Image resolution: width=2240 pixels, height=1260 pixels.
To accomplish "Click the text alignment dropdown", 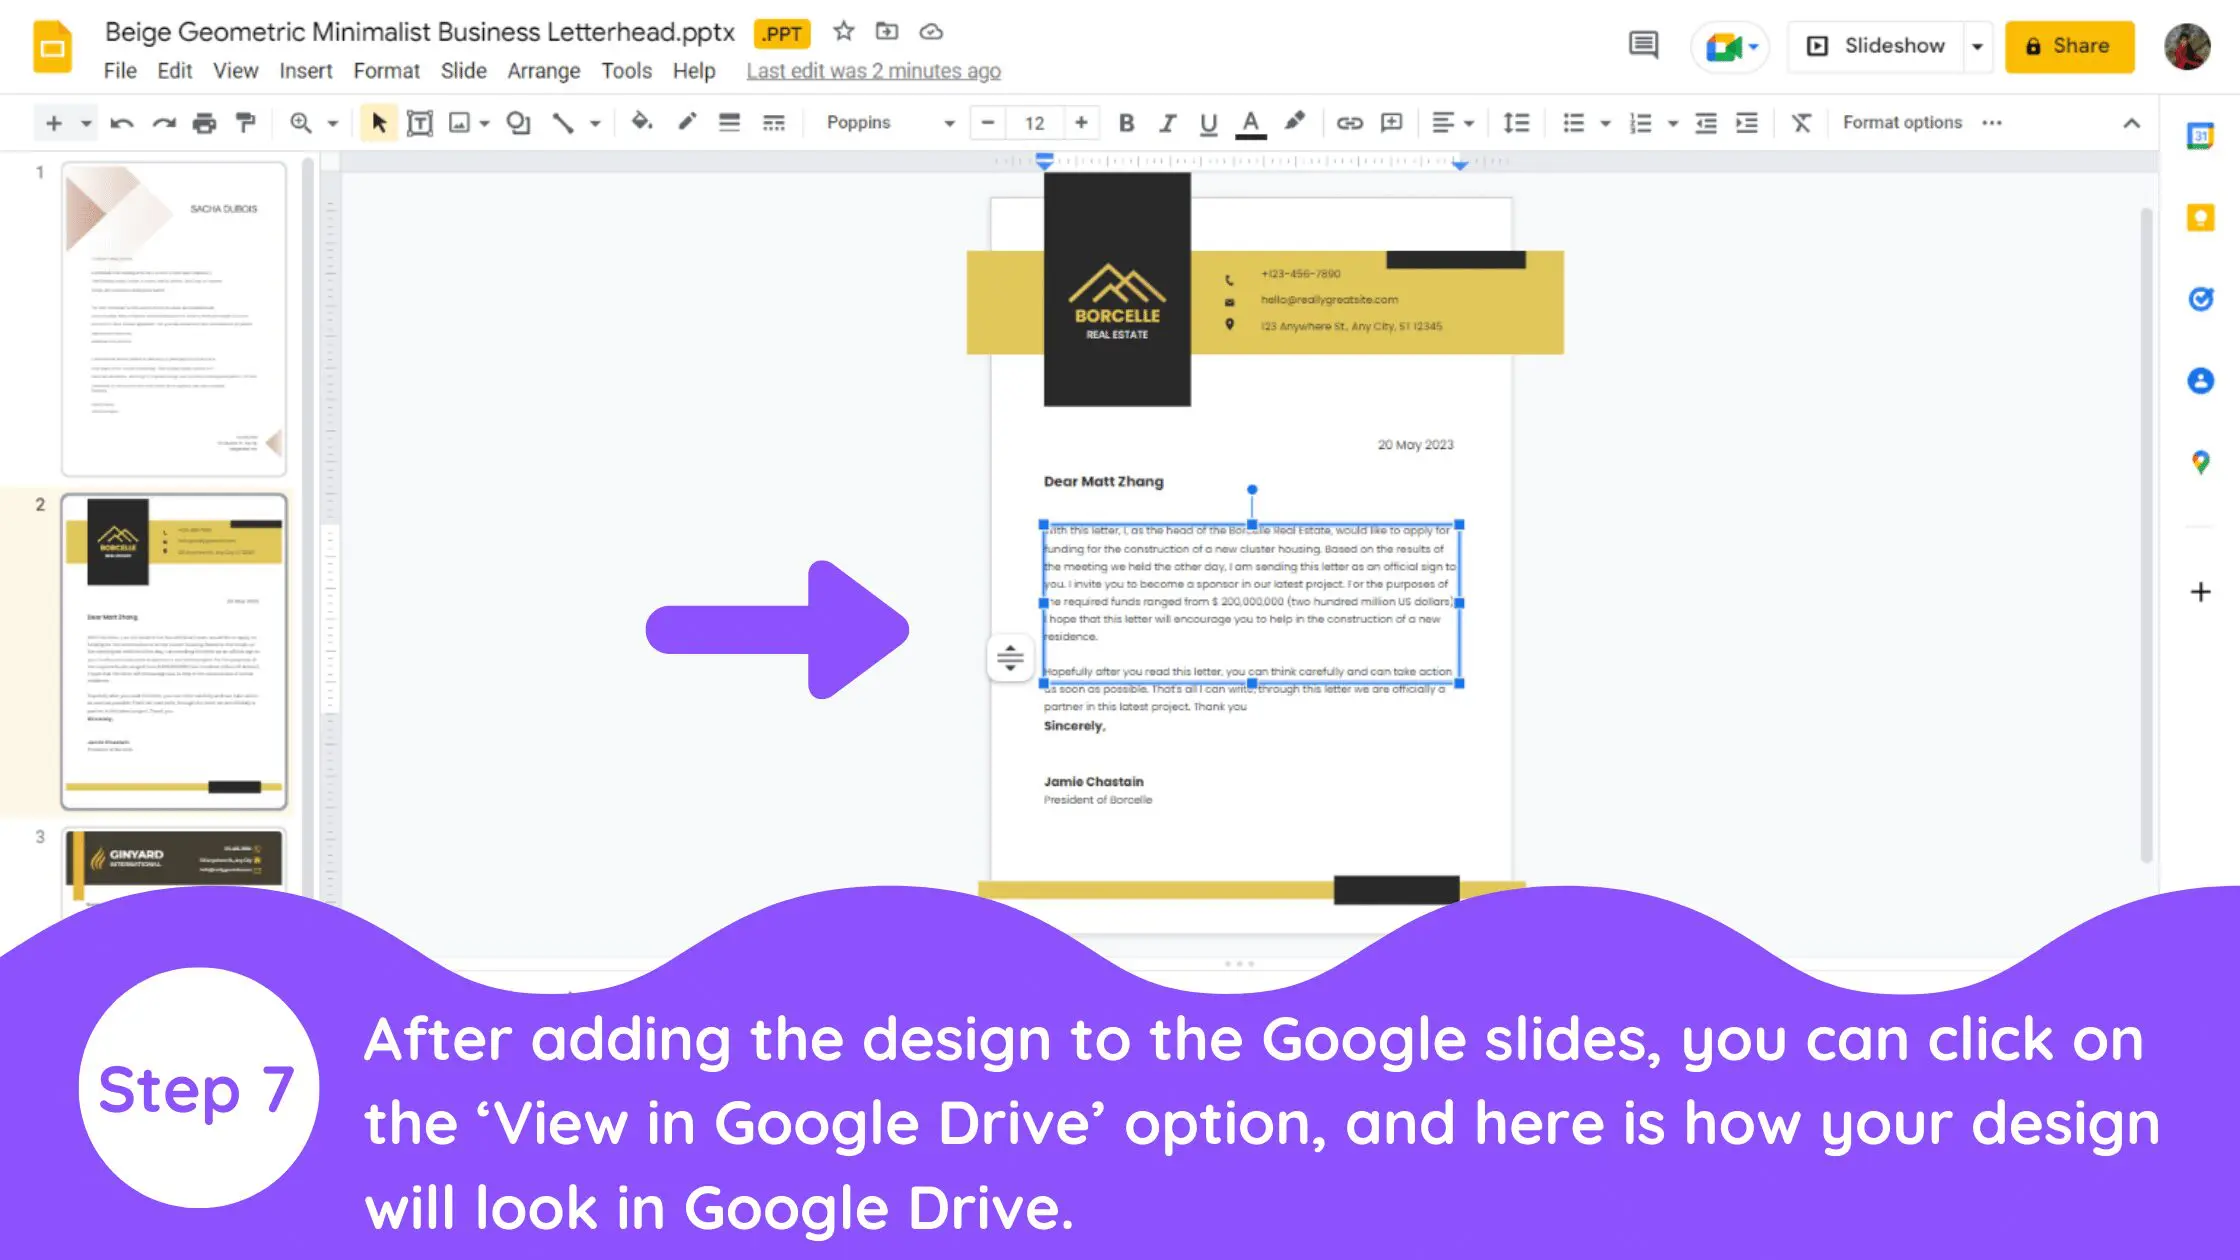I will pyautogui.click(x=1451, y=122).
